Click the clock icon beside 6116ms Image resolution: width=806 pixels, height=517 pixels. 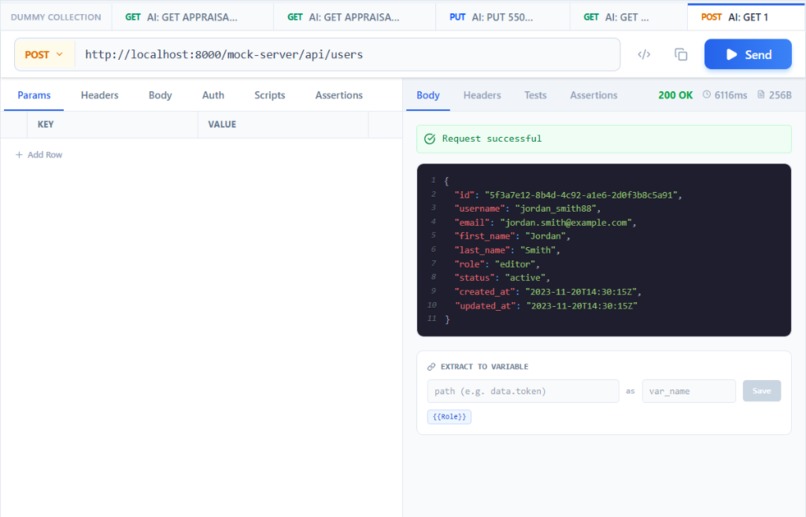[x=707, y=95]
